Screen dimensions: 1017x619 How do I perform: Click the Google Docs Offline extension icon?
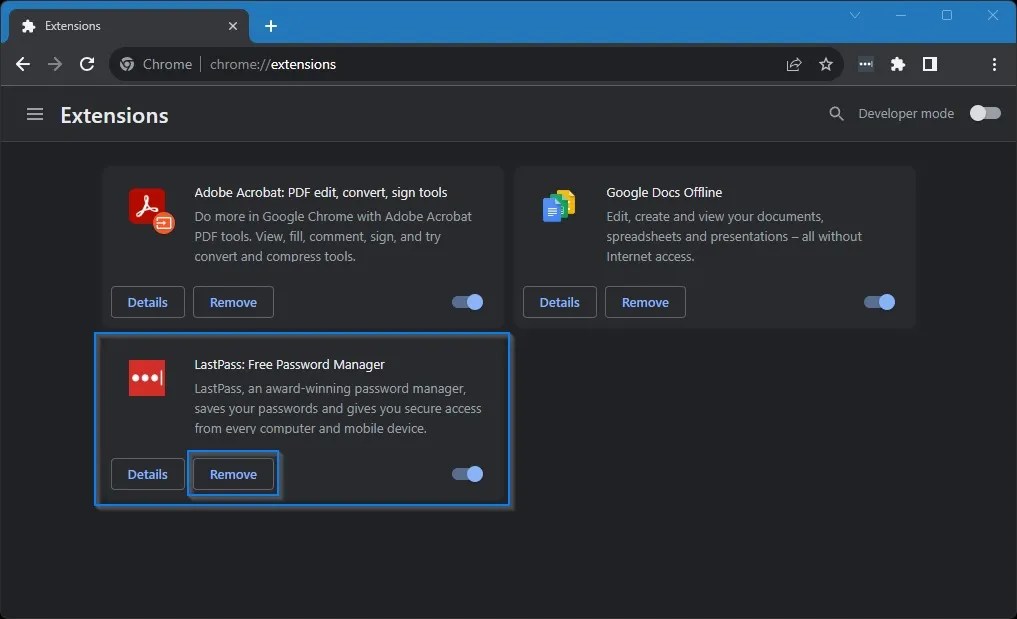click(557, 206)
